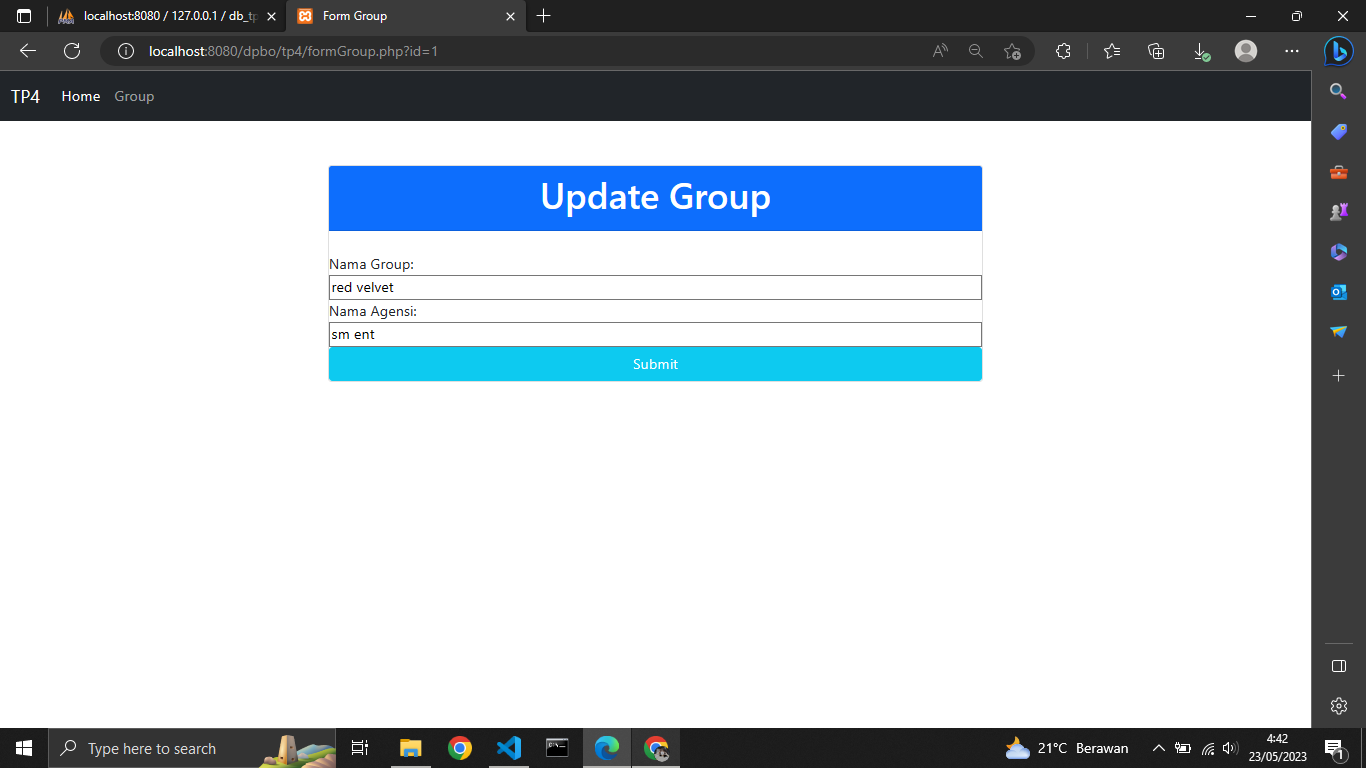Open Bing Chat in the Edge sidebar
Image resolution: width=1366 pixels, height=768 pixels.
tap(1338, 51)
